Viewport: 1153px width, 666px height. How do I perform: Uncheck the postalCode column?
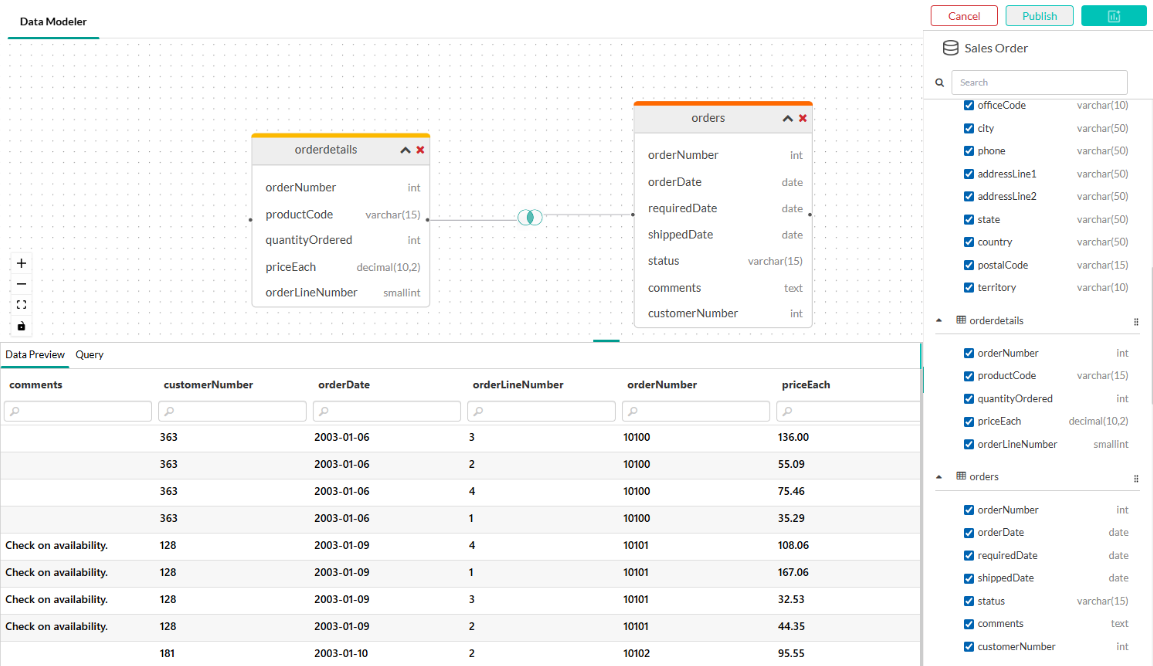click(x=968, y=265)
